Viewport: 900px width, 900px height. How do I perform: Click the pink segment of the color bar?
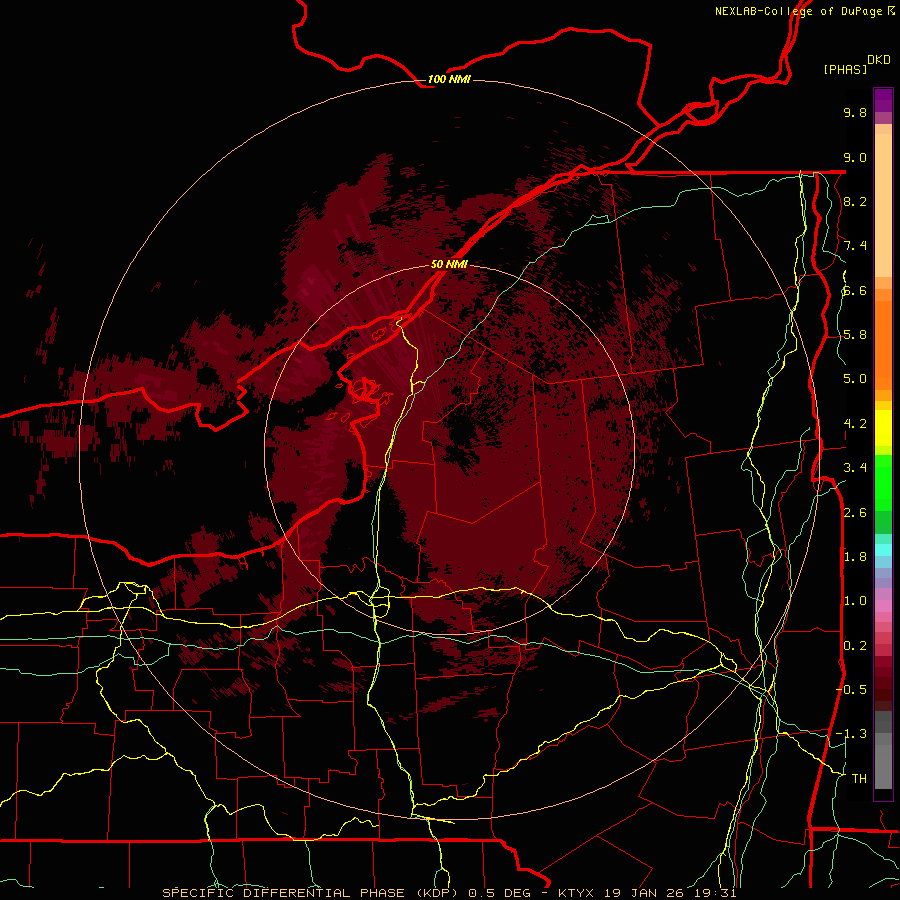pyautogui.click(x=883, y=606)
